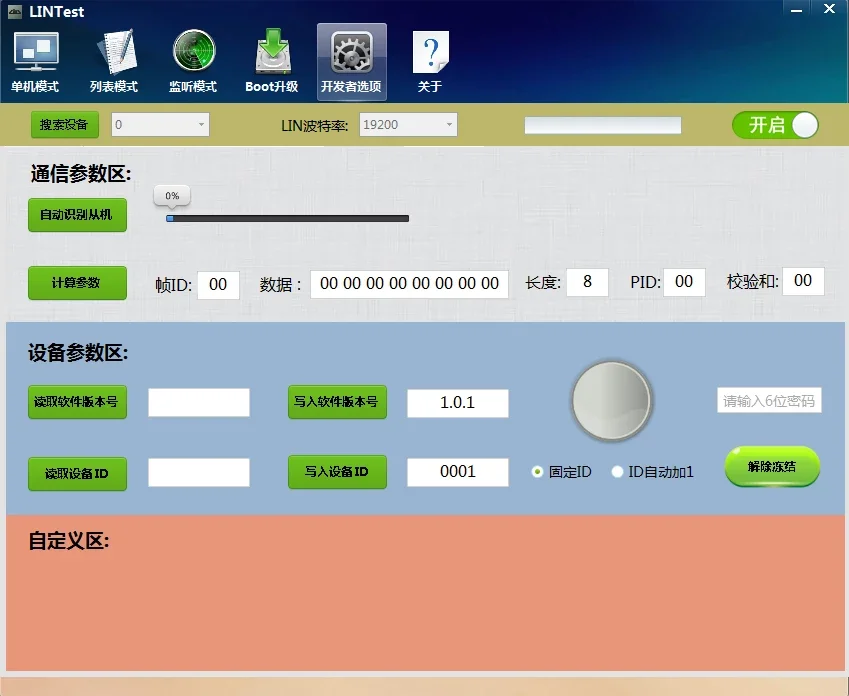Select the 固定ID radio button

(537, 472)
